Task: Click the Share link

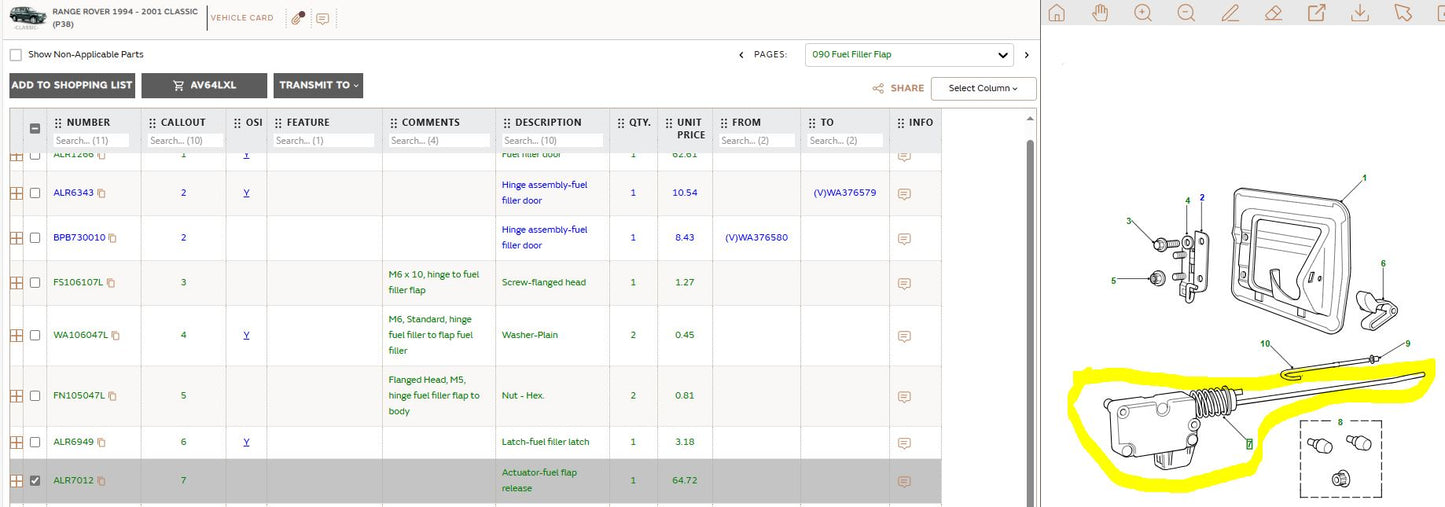Action: click(898, 88)
